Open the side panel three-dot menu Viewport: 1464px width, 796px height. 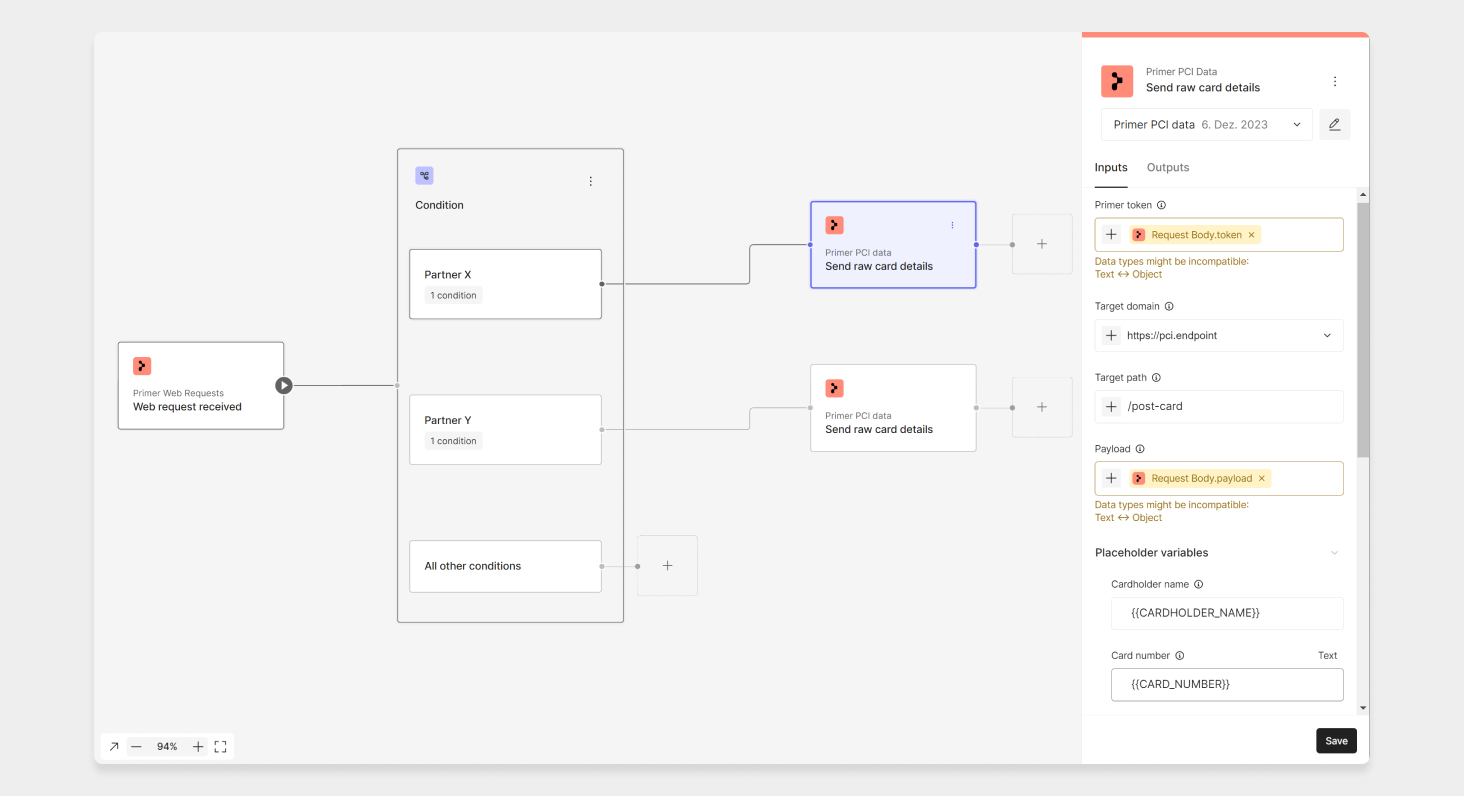tap(1334, 82)
